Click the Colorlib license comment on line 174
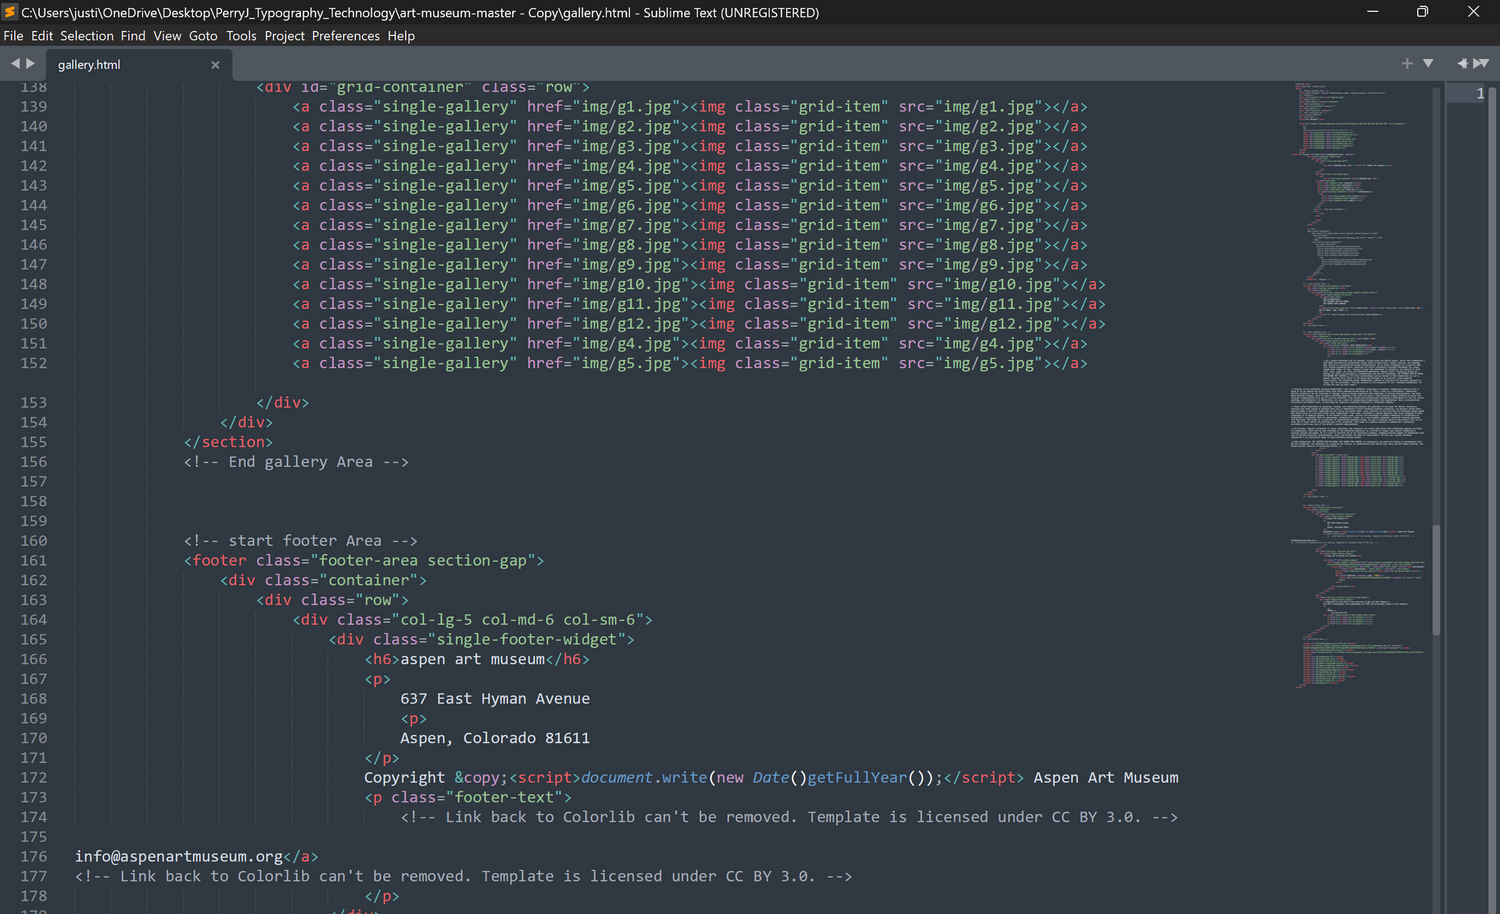The height and width of the screenshot is (914, 1500). (789, 818)
